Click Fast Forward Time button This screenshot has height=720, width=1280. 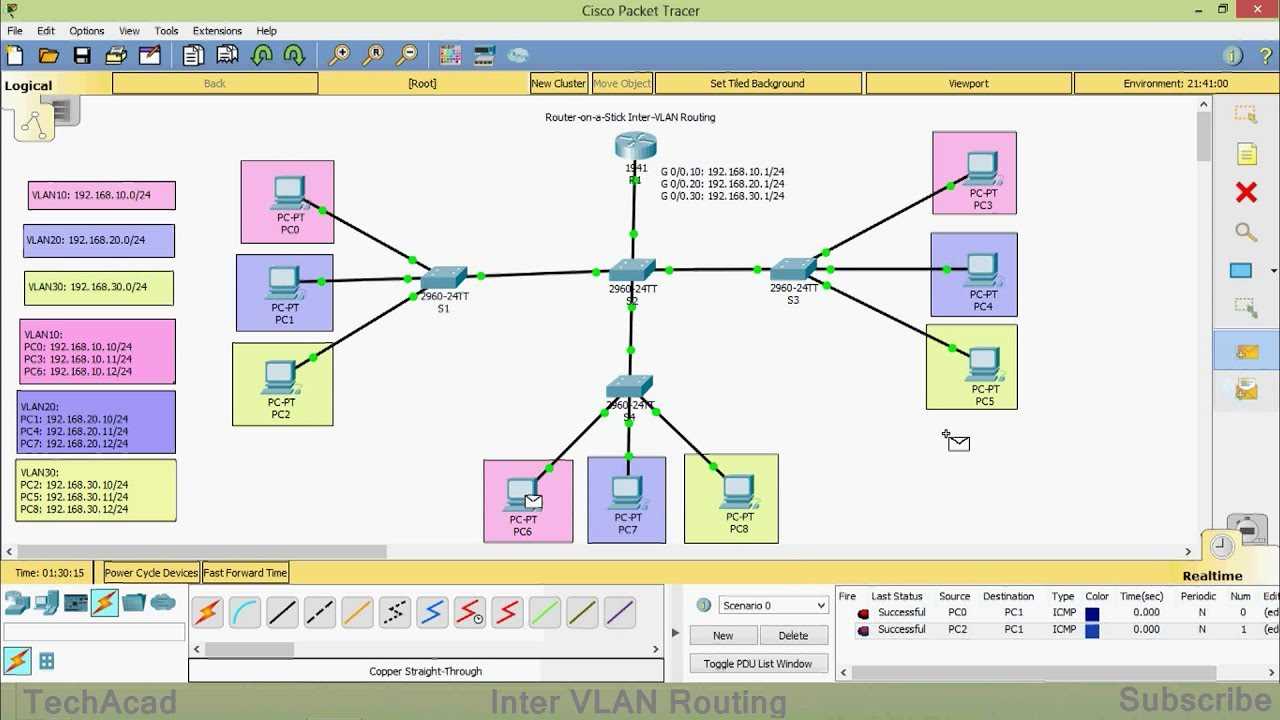(245, 573)
